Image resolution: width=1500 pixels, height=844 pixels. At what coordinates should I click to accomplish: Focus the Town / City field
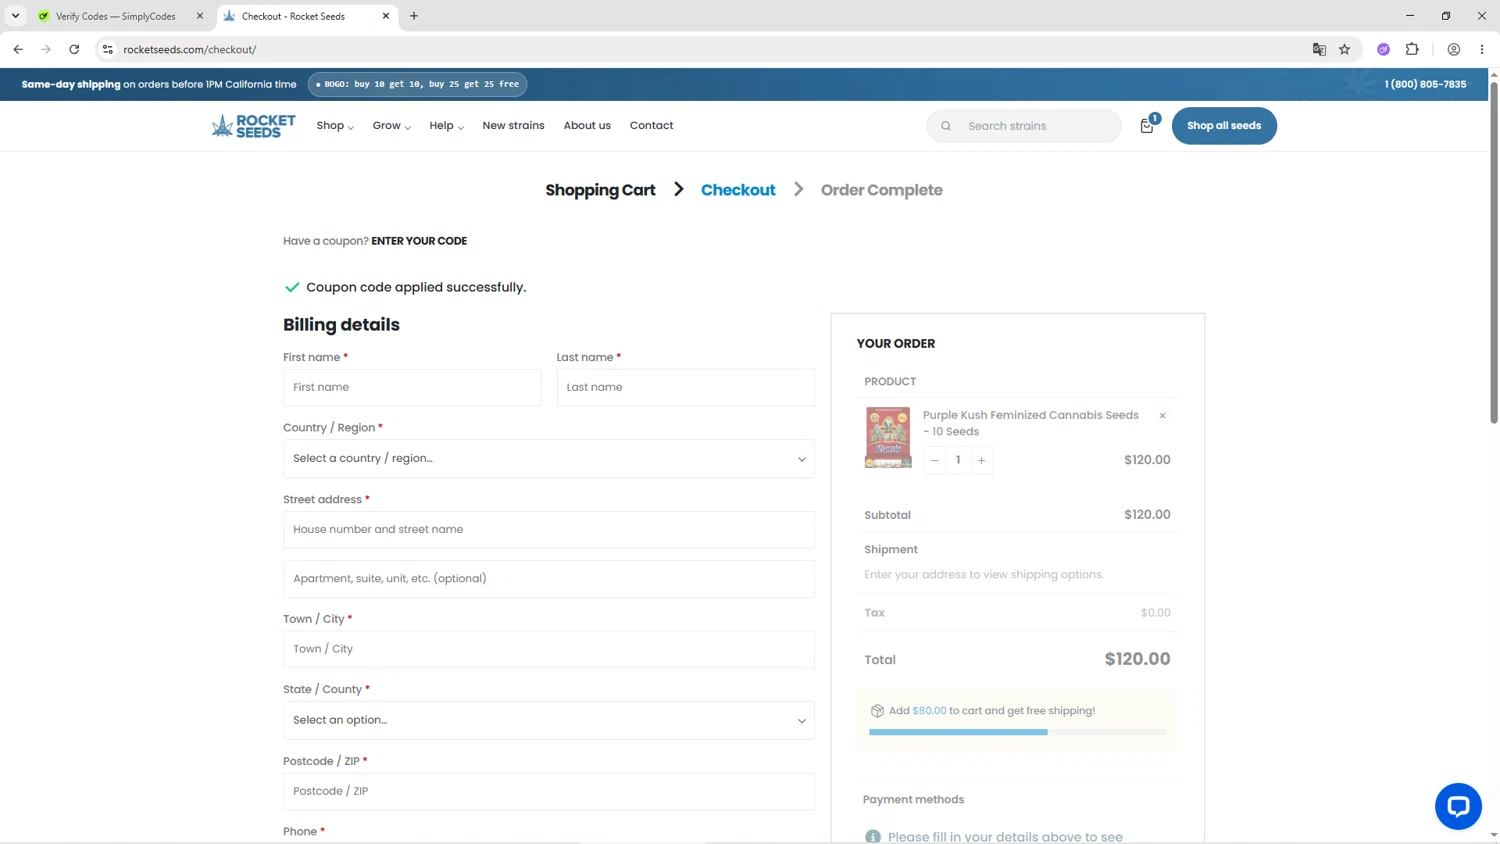coord(549,649)
